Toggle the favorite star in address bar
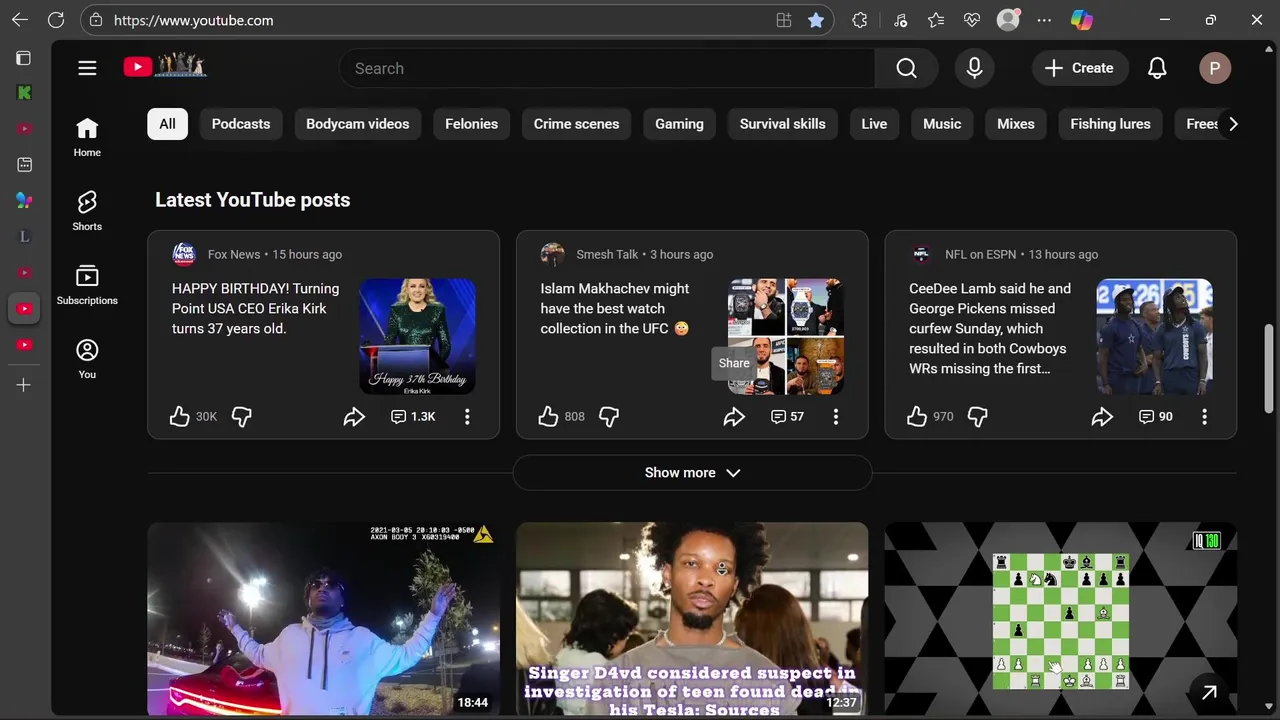Viewport: 1280px width, 720px height. point(816,20)
